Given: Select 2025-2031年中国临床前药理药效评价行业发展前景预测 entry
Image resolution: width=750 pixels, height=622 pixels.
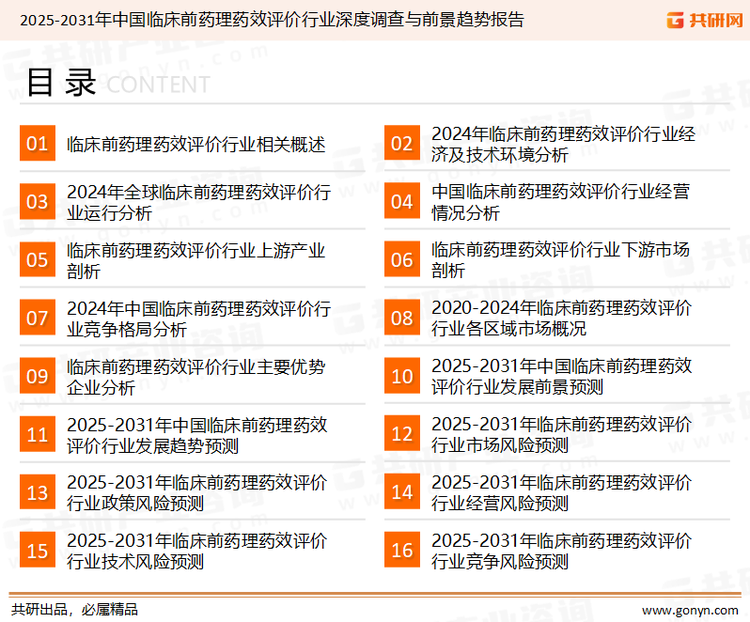Looking at the screenshot, I should pos(561,376).
